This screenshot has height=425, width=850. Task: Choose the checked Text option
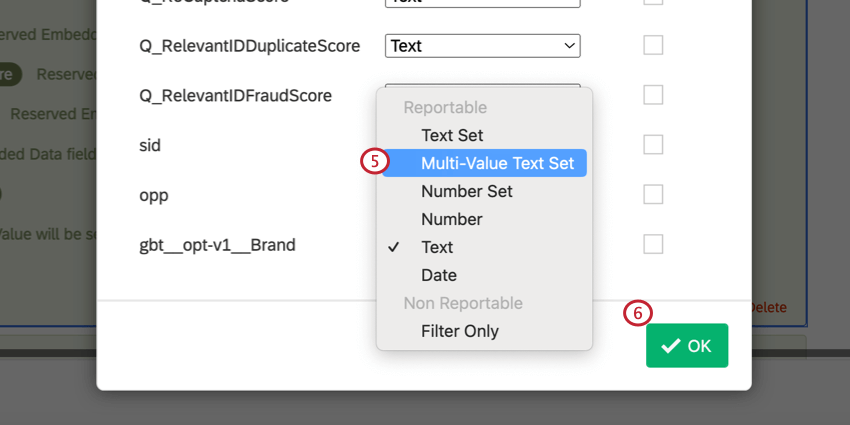tap(437, 247)
